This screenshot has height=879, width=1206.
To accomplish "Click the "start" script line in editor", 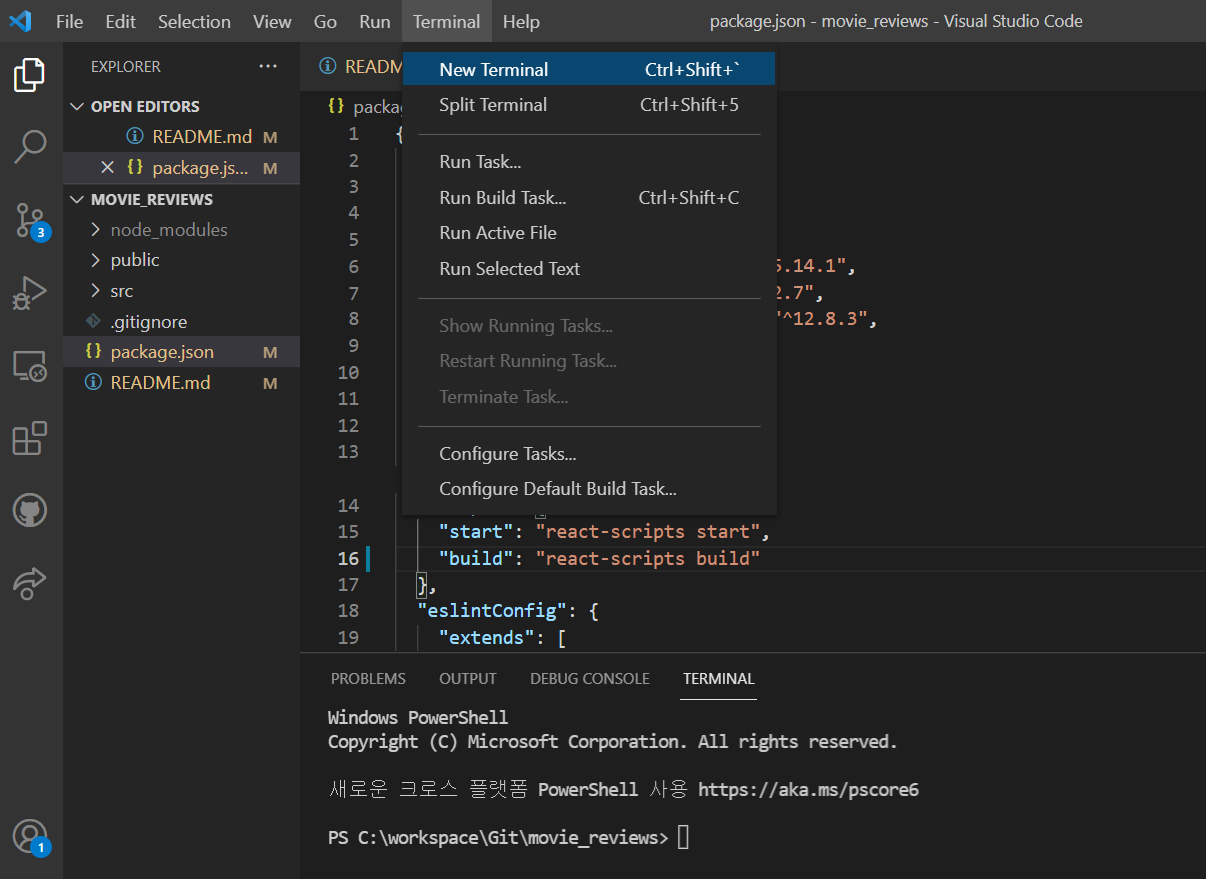I will (604, 531).
